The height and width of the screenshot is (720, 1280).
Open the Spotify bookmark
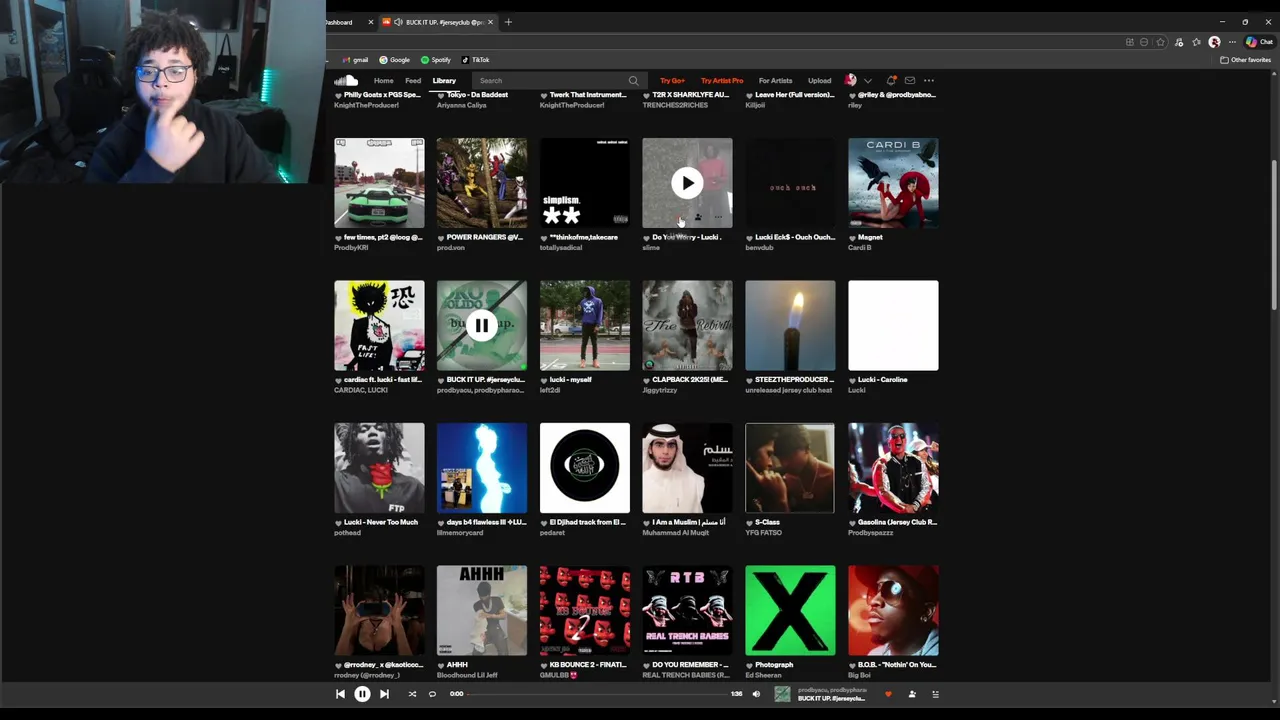pos(436,60)
